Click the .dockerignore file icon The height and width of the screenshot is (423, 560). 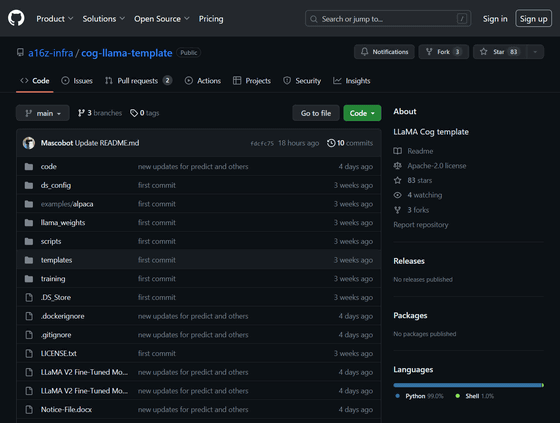coord(29,316)
